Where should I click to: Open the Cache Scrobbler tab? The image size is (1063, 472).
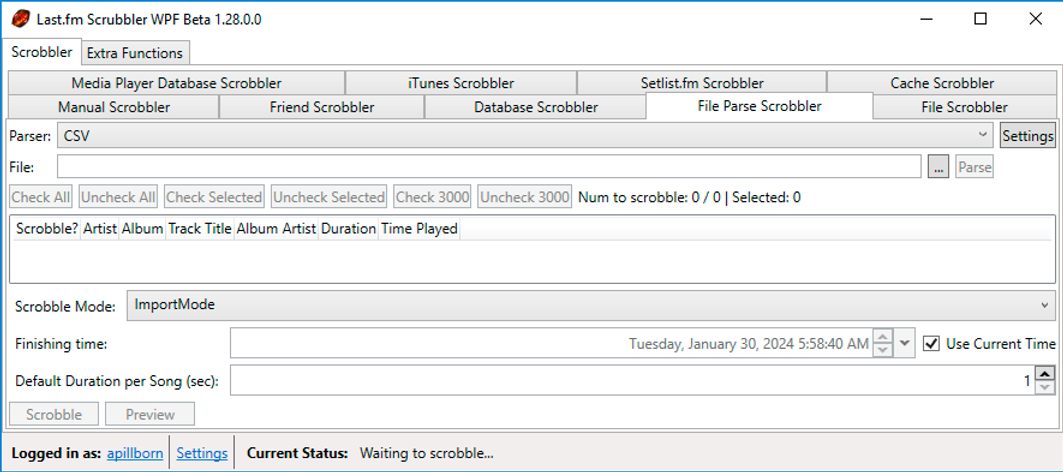point(942,83)
